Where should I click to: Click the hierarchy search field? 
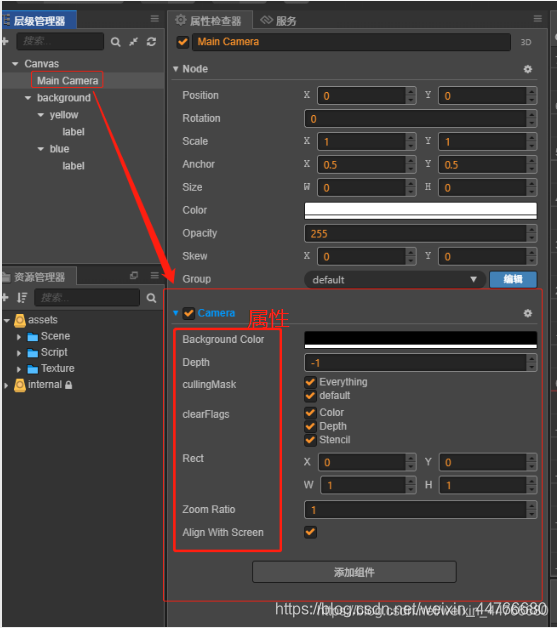pyautogui.click(x=60, y=41)
